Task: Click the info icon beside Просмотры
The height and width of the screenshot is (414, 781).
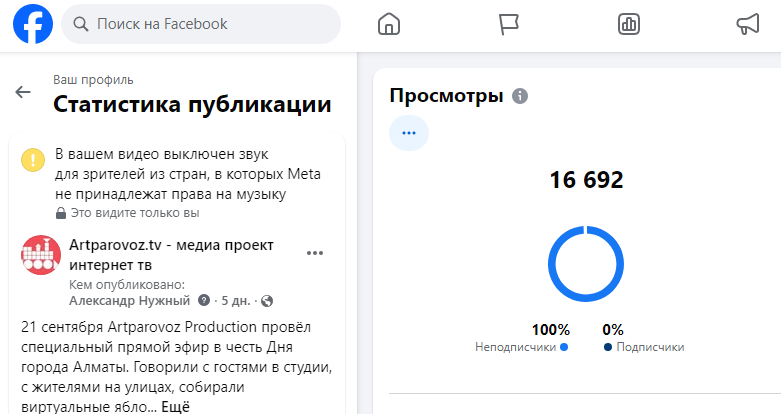Action: coord(519,96)
